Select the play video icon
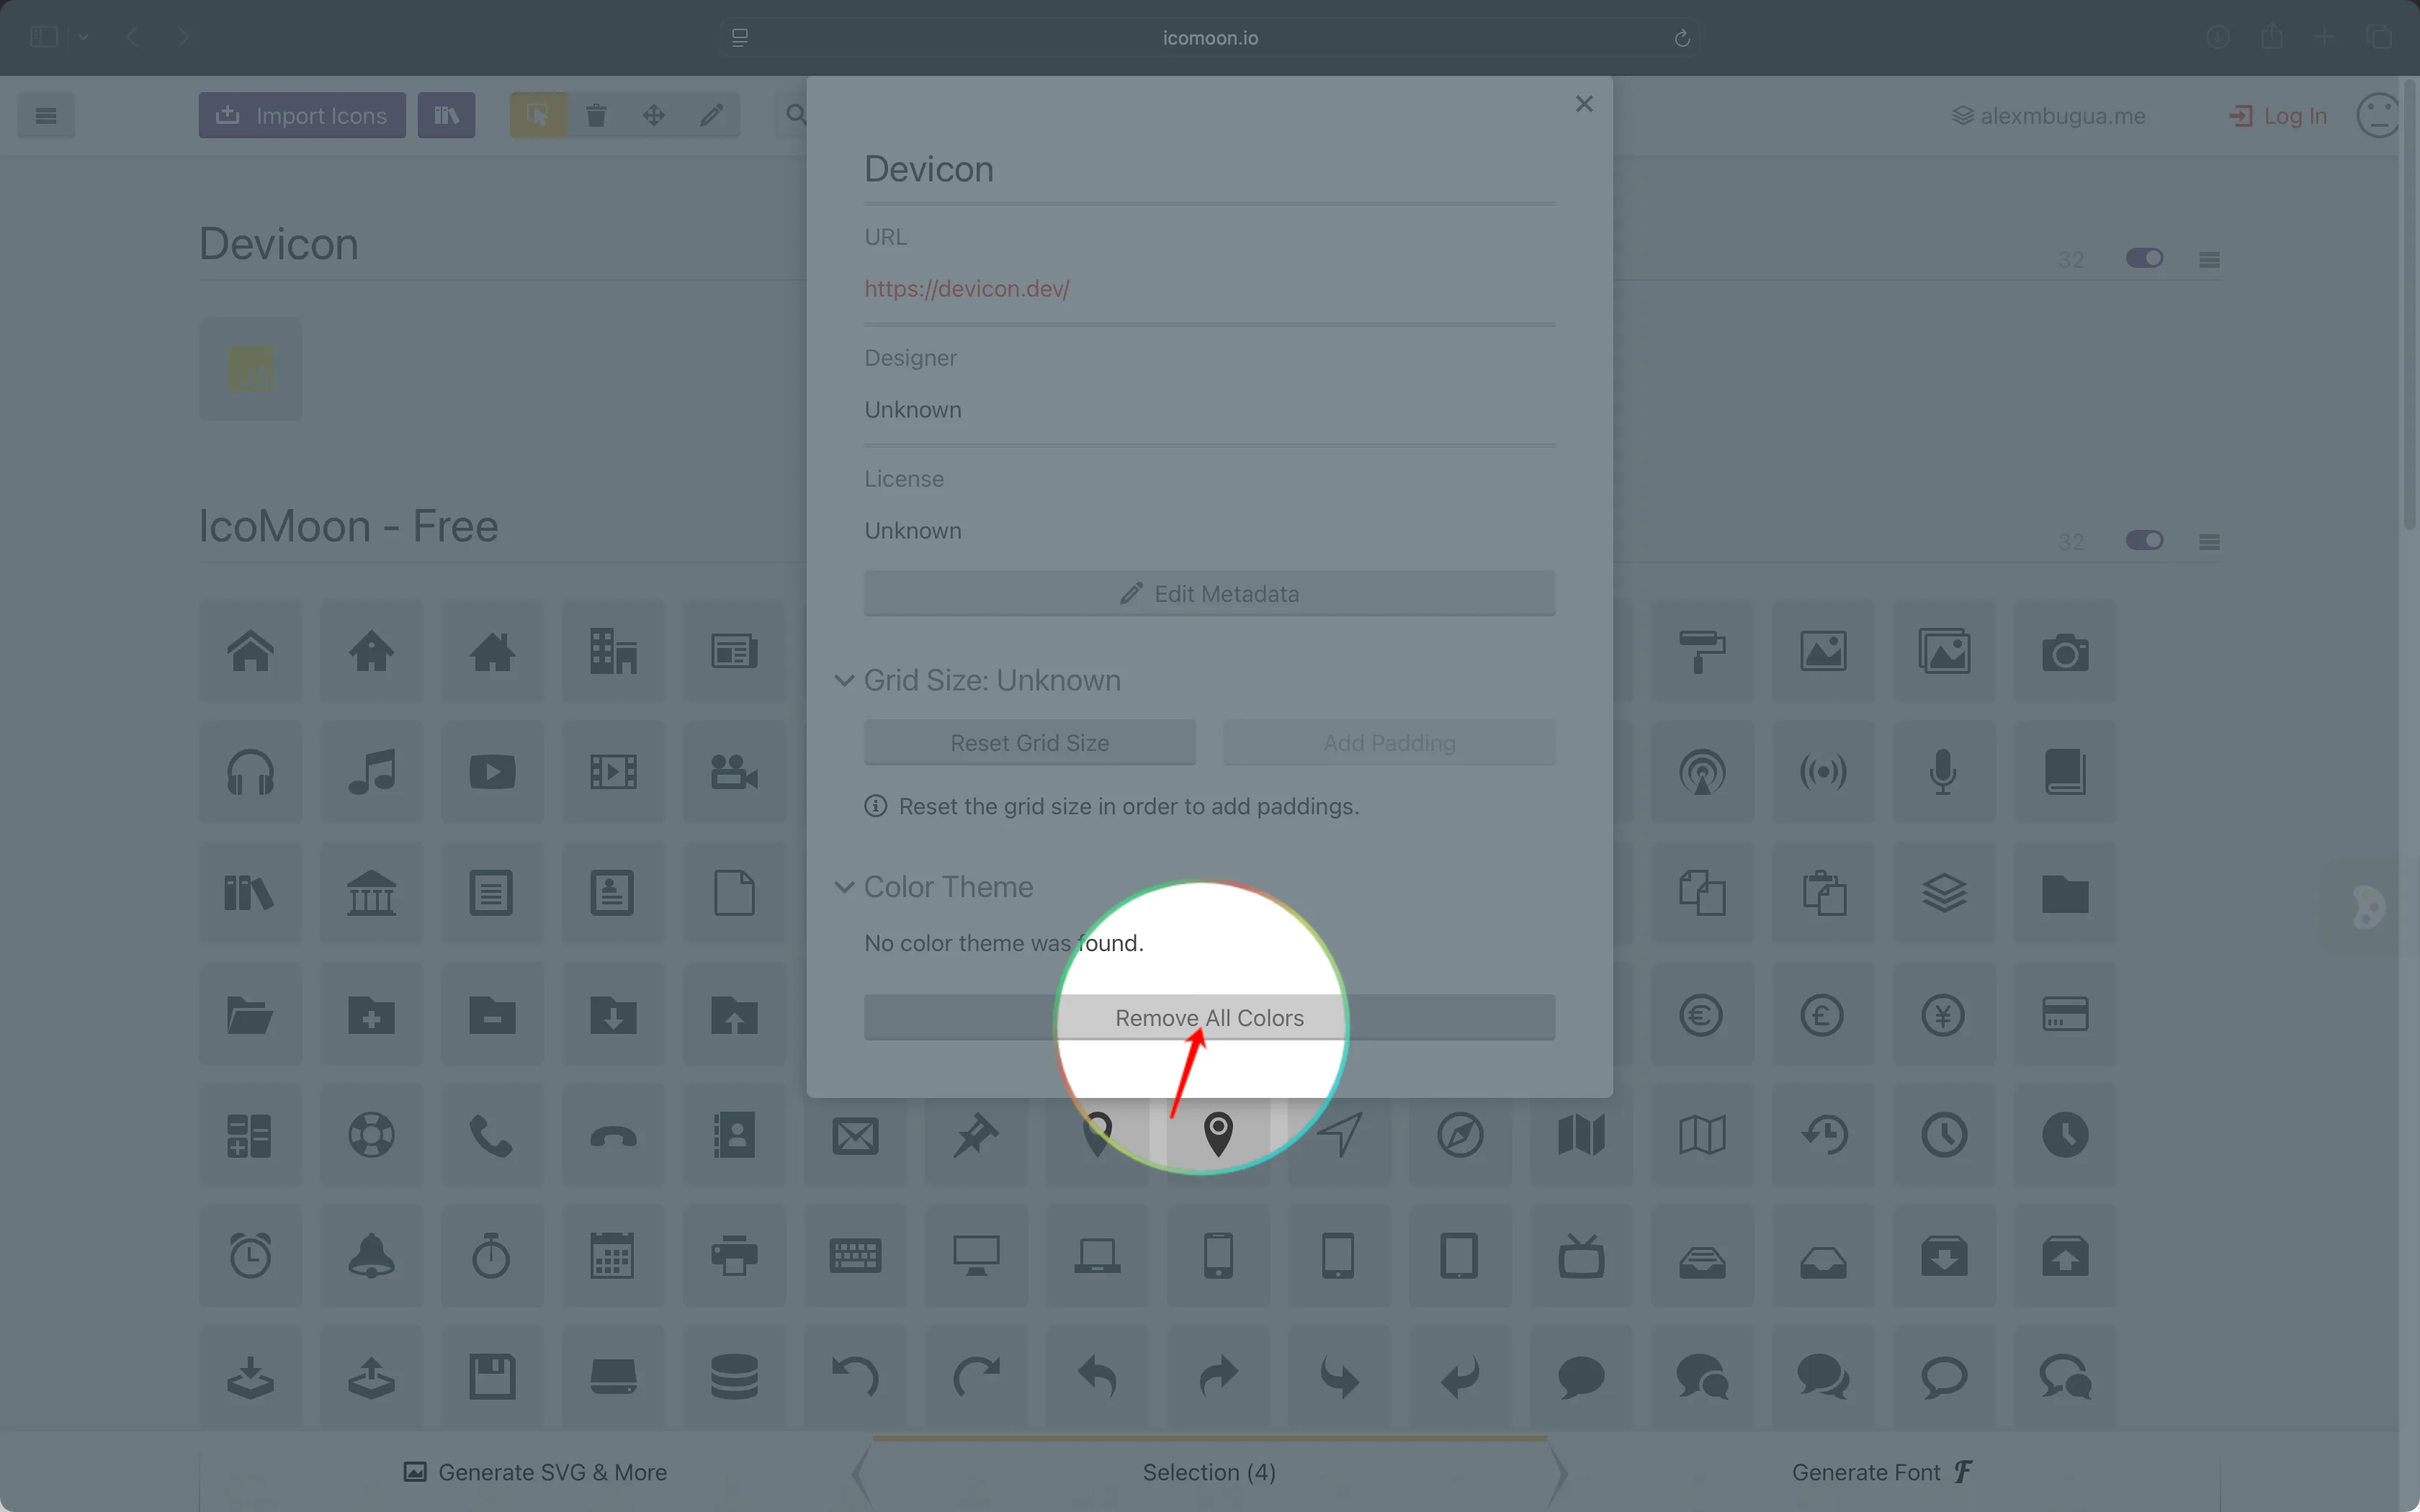2420x1512 pixels. (x=492, y=772)
